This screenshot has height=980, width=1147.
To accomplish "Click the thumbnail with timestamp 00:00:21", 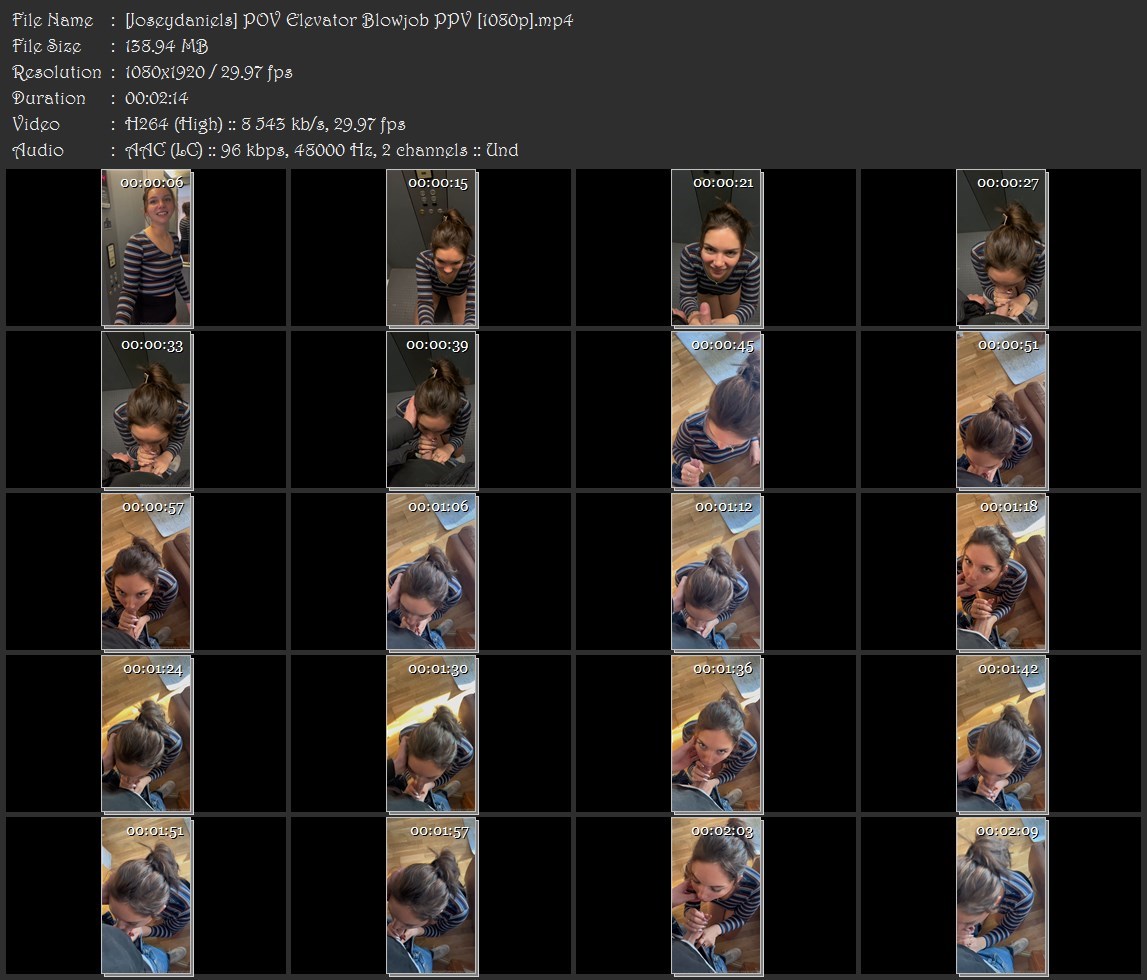I will pyautogui.click(x=717, y=248).
